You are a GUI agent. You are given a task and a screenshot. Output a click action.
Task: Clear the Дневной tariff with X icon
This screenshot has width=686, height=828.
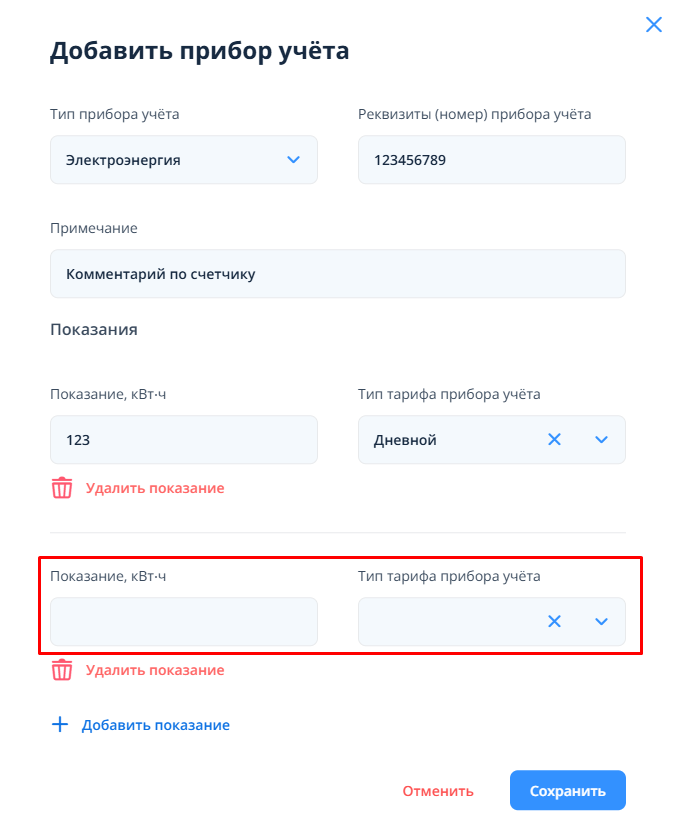[x=554, y=440]
